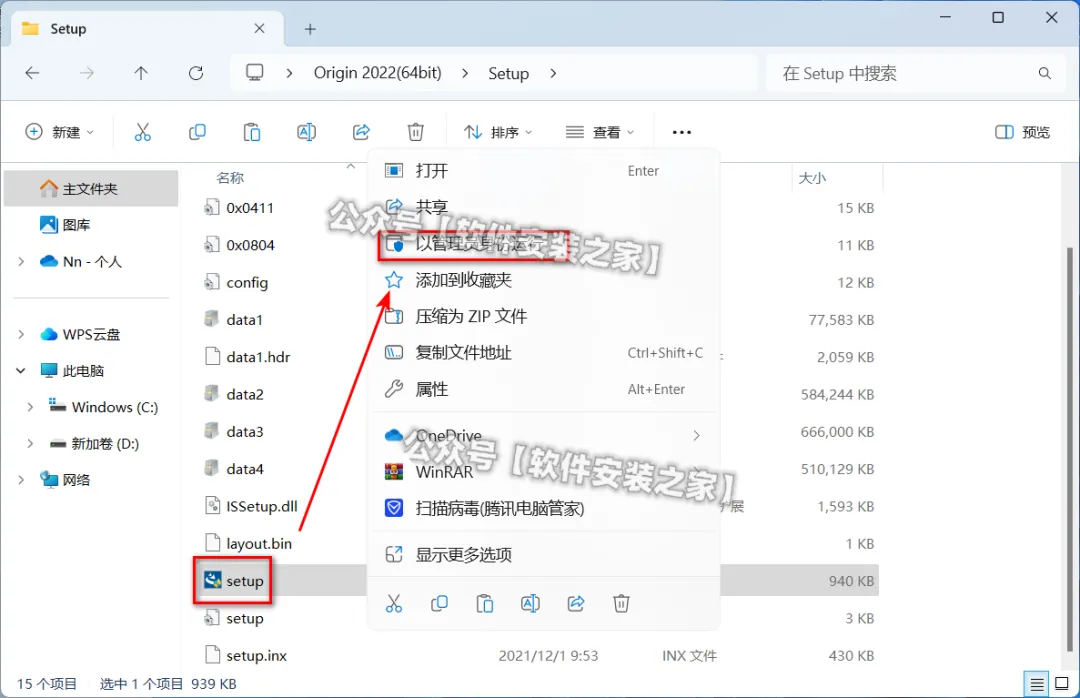Choose Share in the context menu

[x=545, y=207]
